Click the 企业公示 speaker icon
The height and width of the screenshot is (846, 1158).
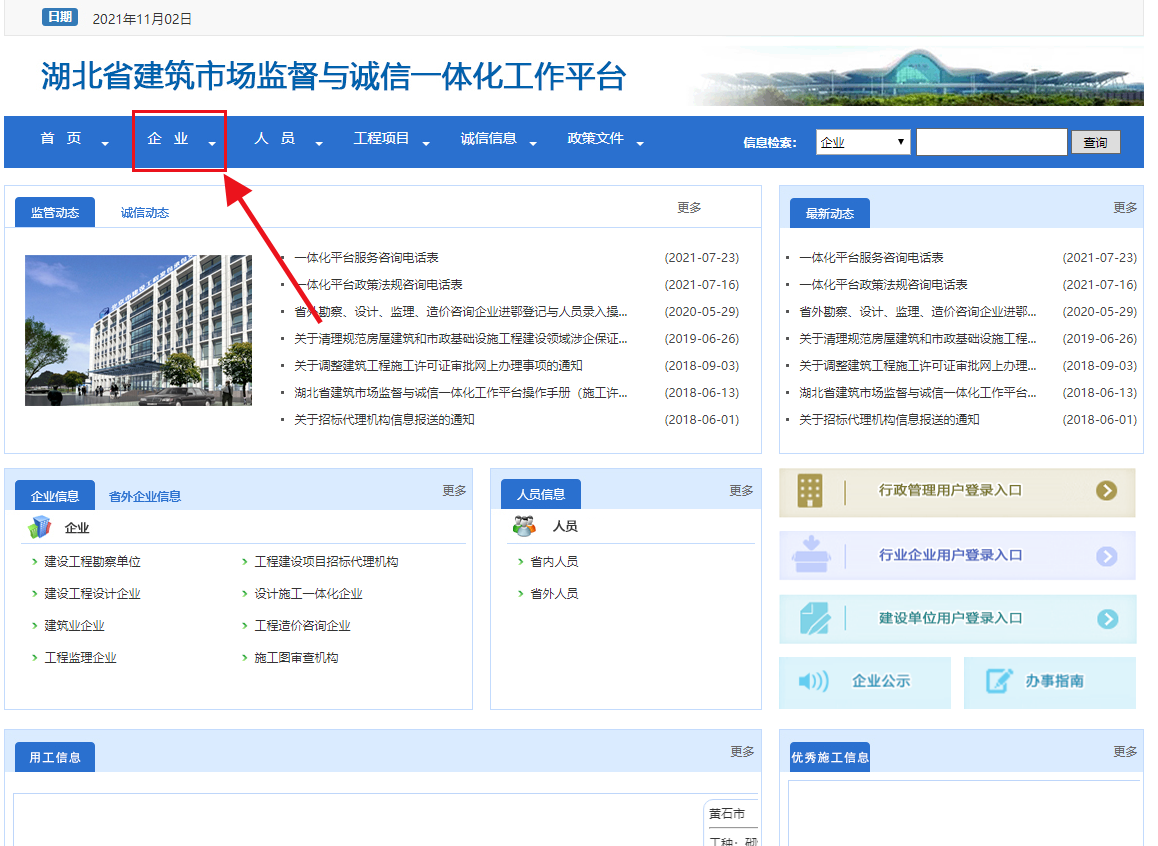point(812,682)
